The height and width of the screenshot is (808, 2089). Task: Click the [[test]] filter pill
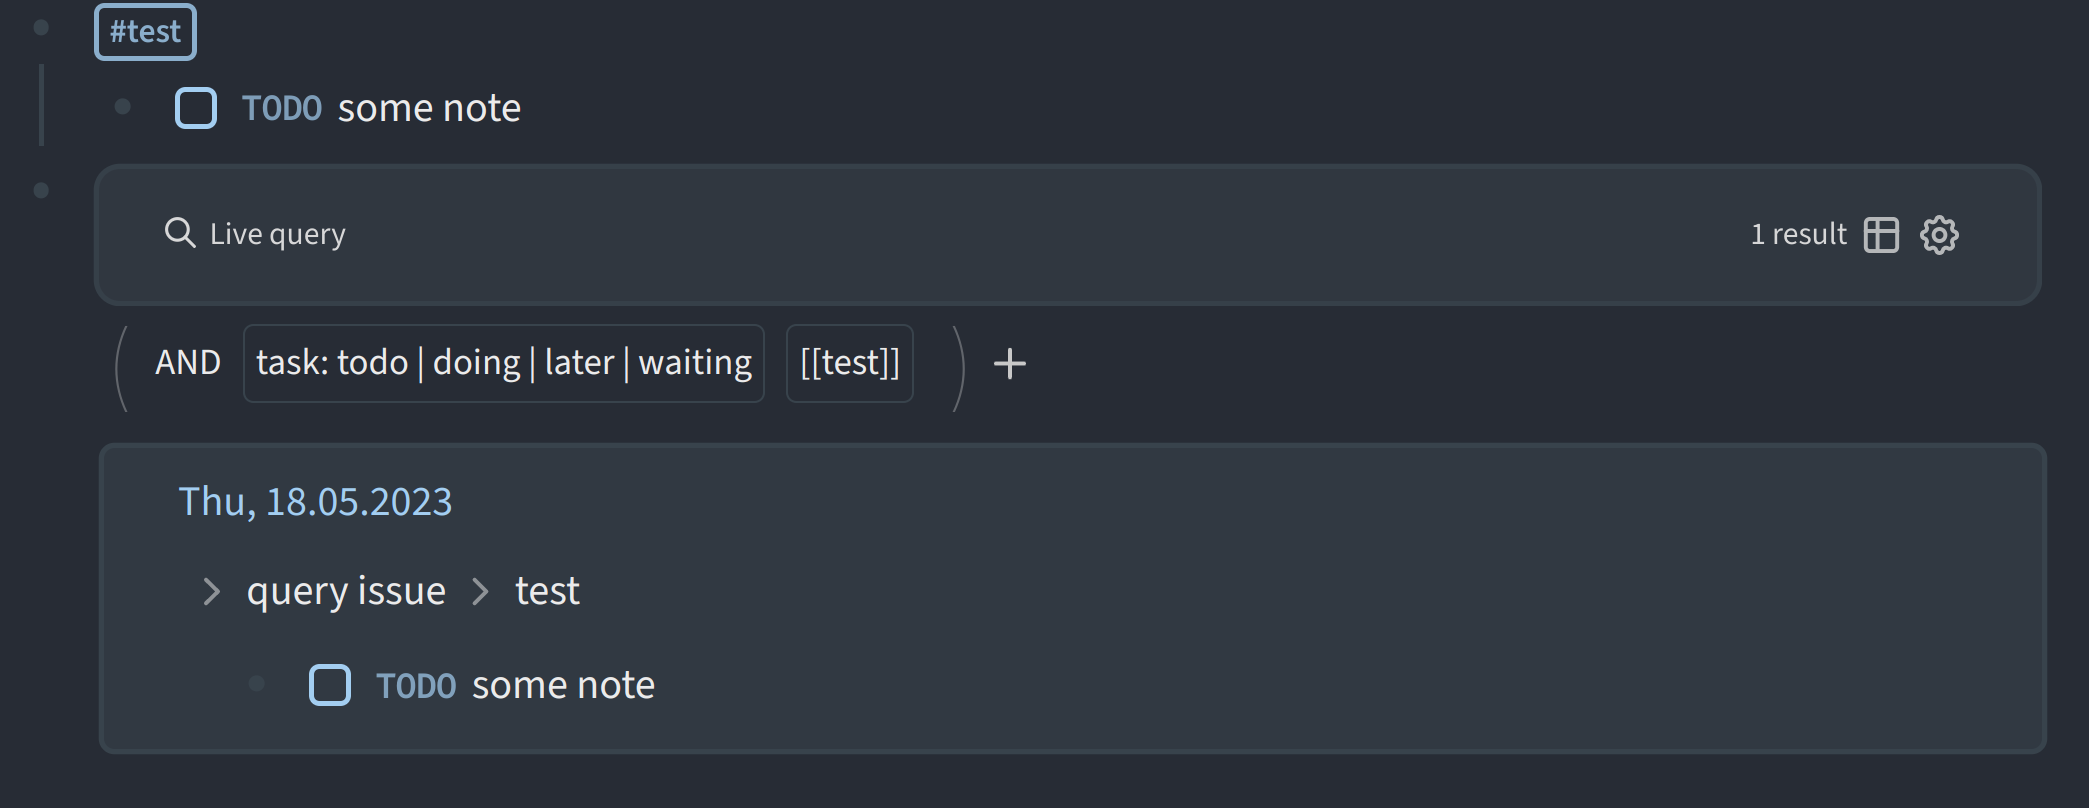coord(848,363)
